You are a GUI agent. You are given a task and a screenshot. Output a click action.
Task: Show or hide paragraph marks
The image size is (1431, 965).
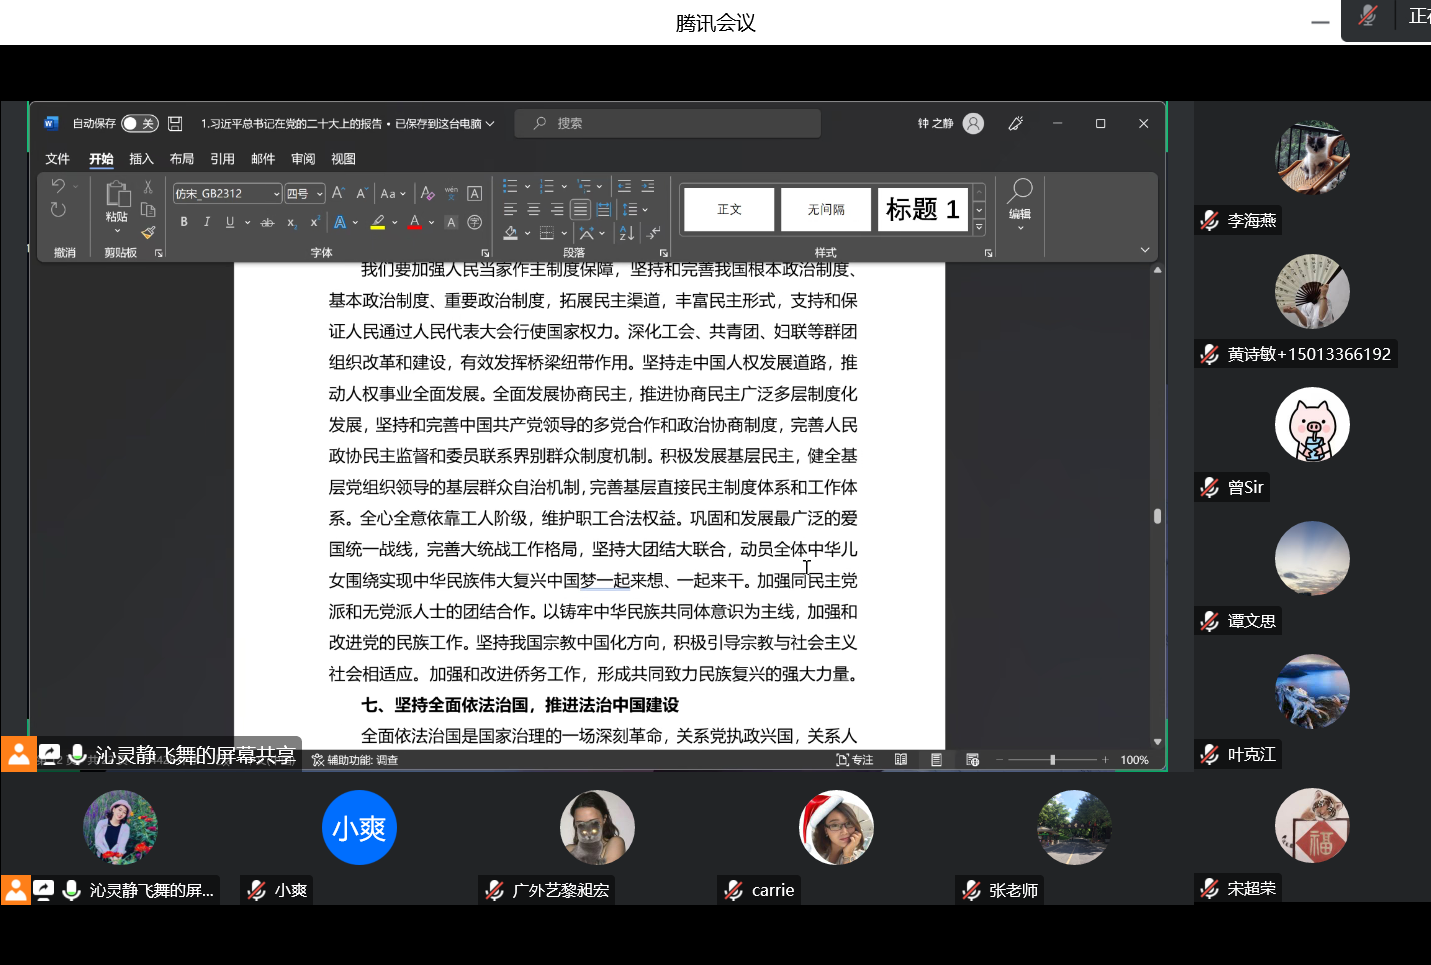653,233
